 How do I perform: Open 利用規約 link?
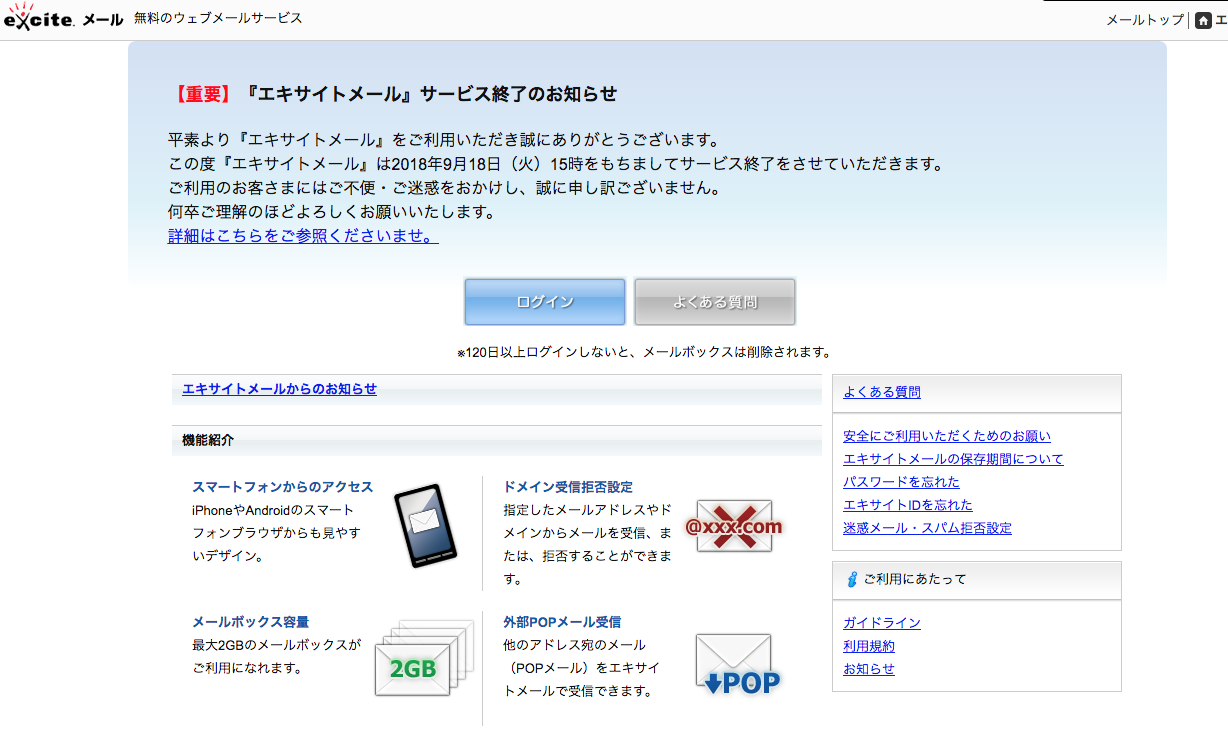click(x=869, y=646)
